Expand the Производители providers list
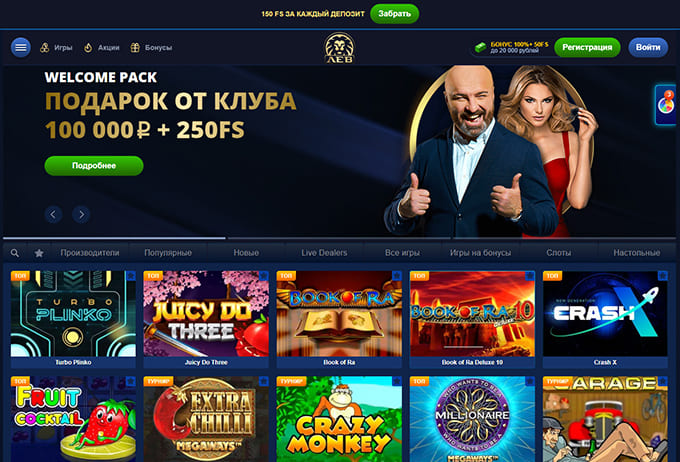The image size is (680, 462). [x=90, y=252]
